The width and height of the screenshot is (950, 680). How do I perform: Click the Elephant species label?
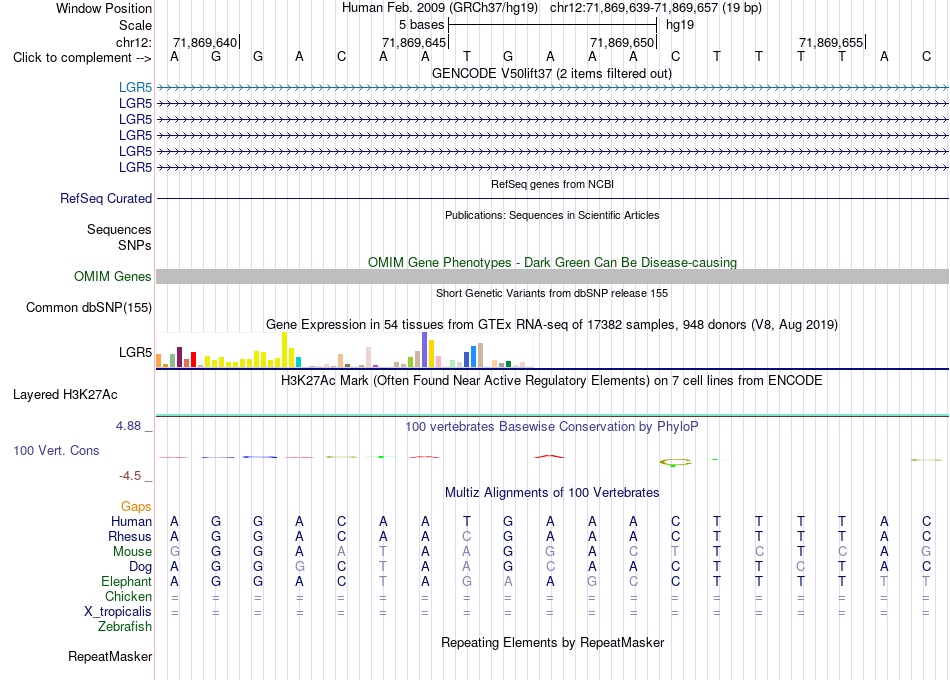[127, 581]
